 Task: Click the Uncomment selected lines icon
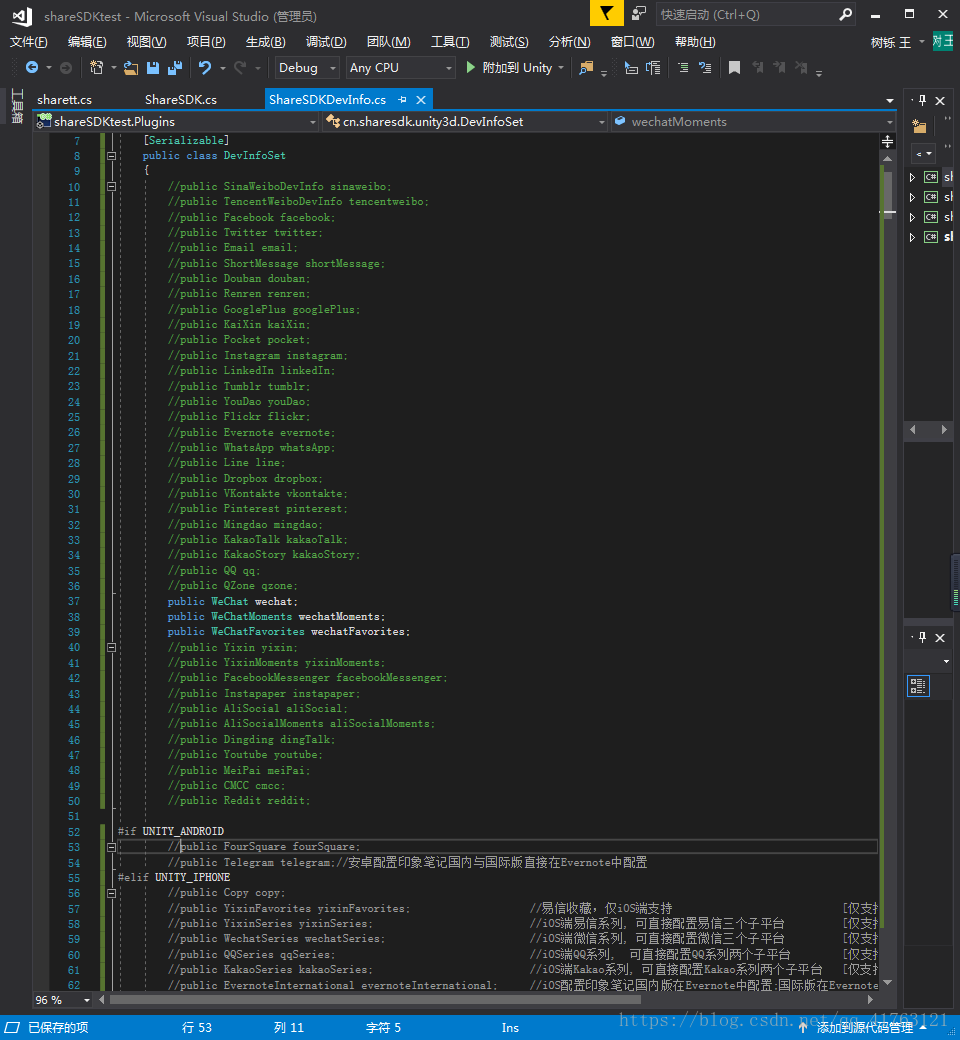(705, 68)
